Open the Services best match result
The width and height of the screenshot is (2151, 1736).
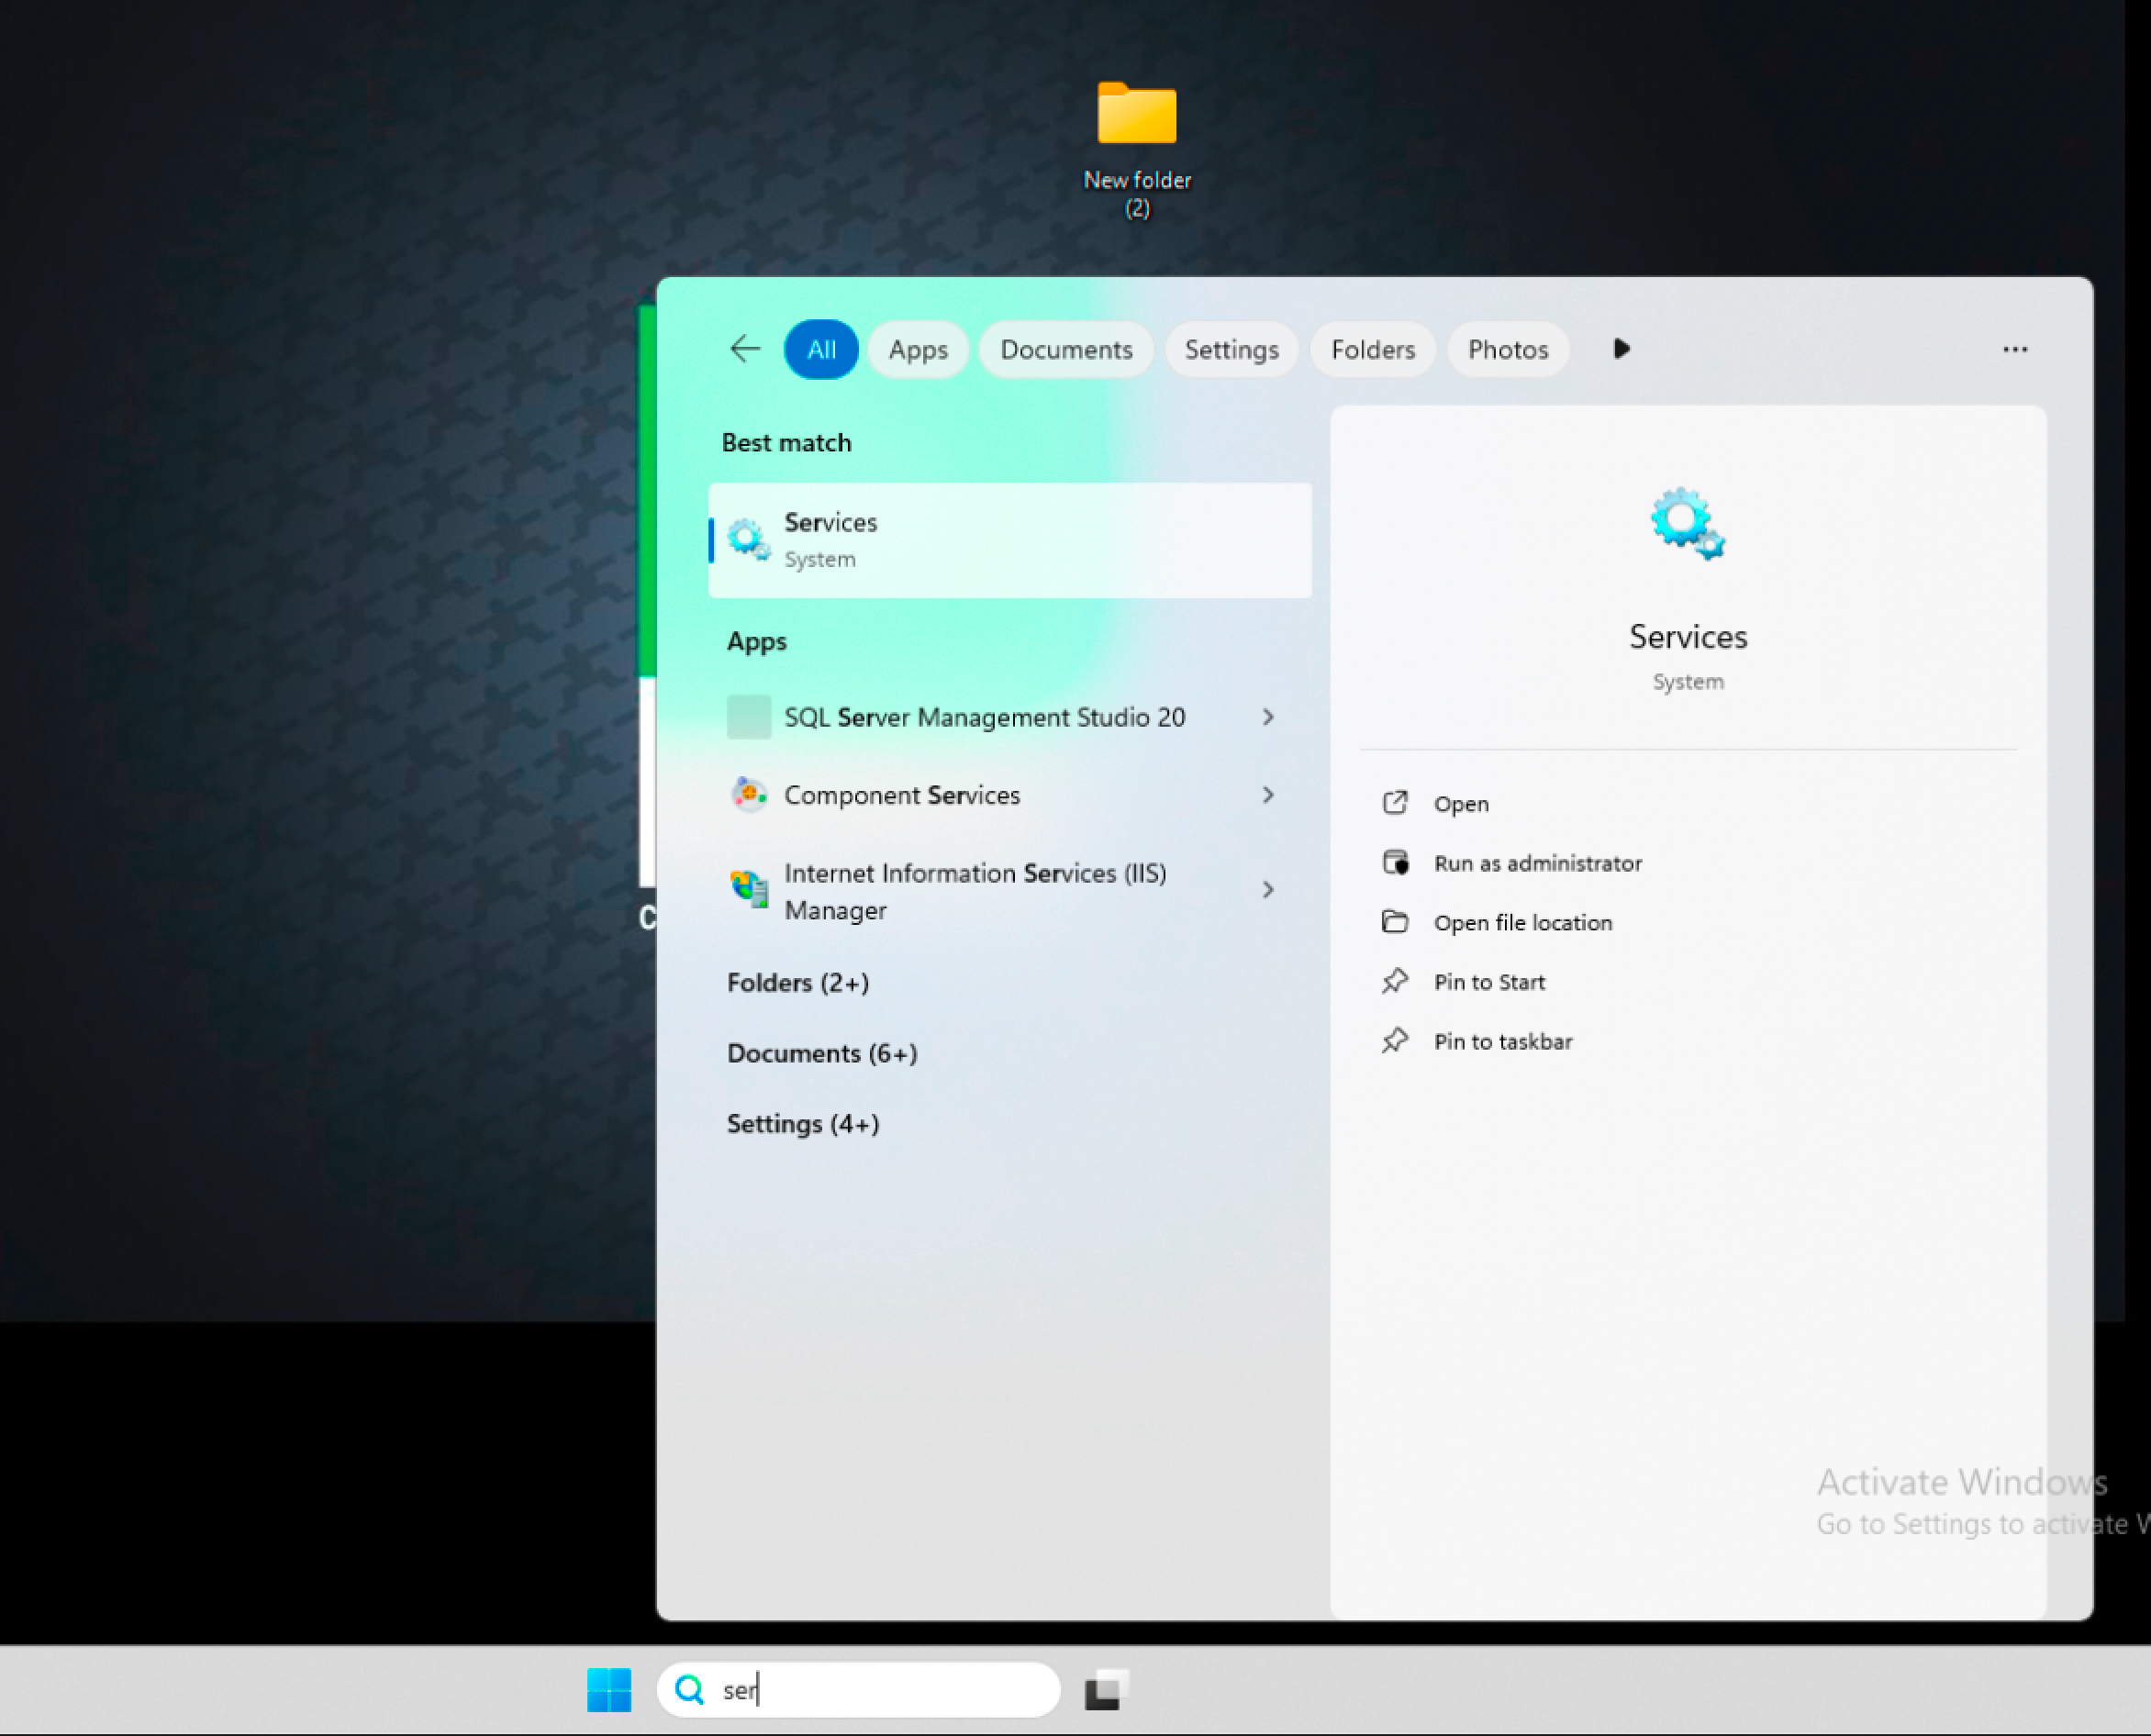pyautogui.click(x=1009, y=540)
